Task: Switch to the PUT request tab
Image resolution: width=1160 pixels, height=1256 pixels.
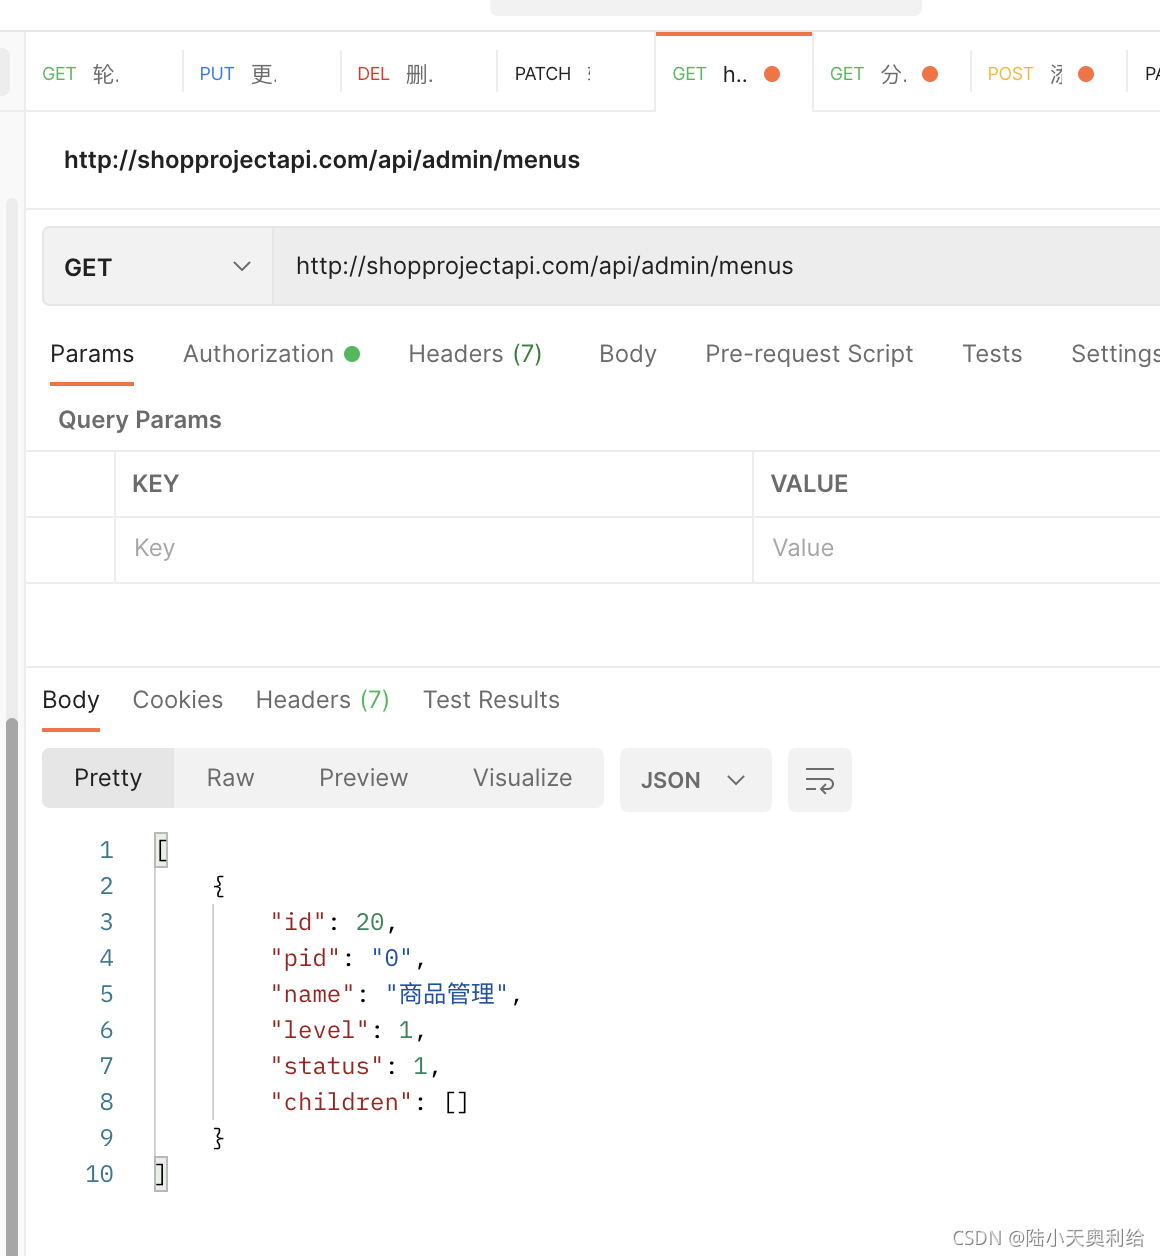Action: click(x=261, y=74)
